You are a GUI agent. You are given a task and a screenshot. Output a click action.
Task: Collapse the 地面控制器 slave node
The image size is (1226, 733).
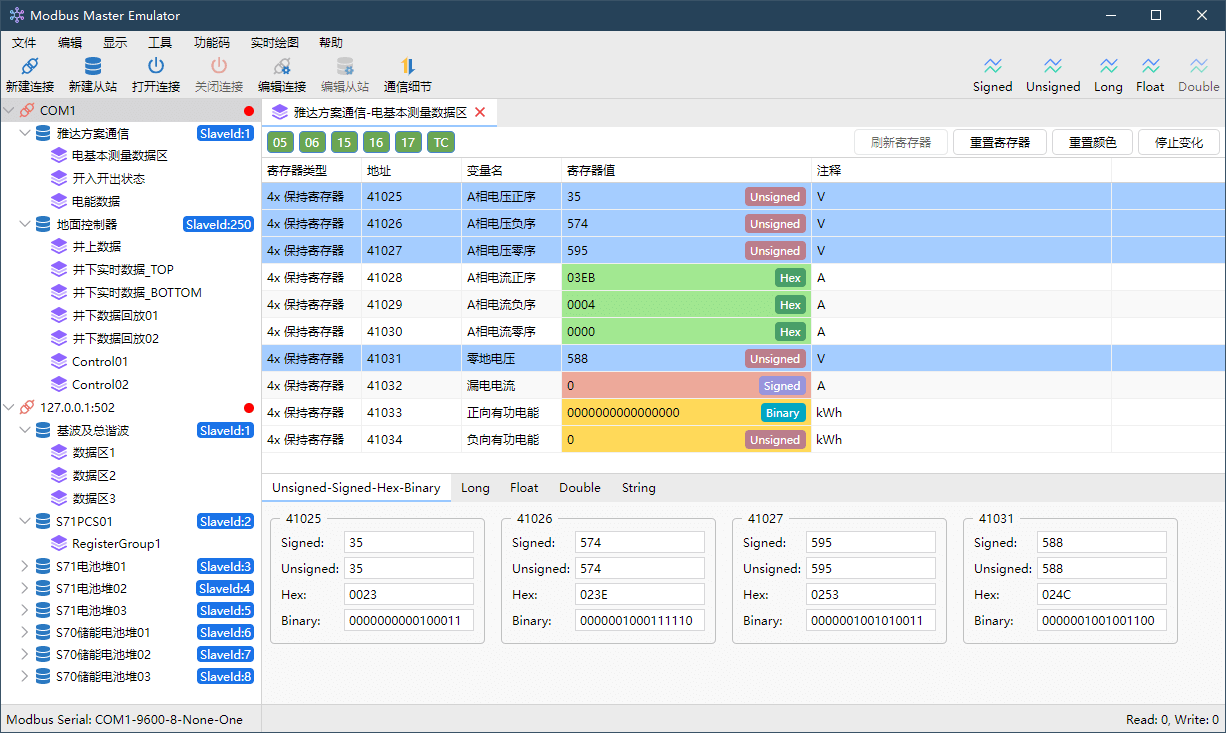tap(25, 224)
